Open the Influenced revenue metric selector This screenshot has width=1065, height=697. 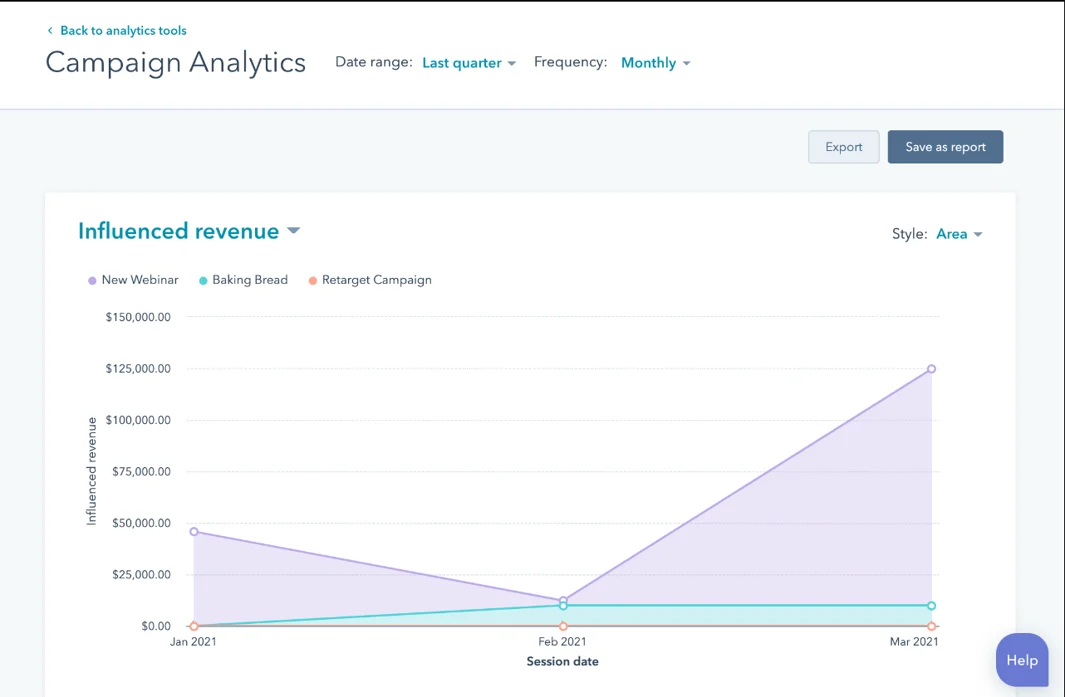(x=179, y=231)
